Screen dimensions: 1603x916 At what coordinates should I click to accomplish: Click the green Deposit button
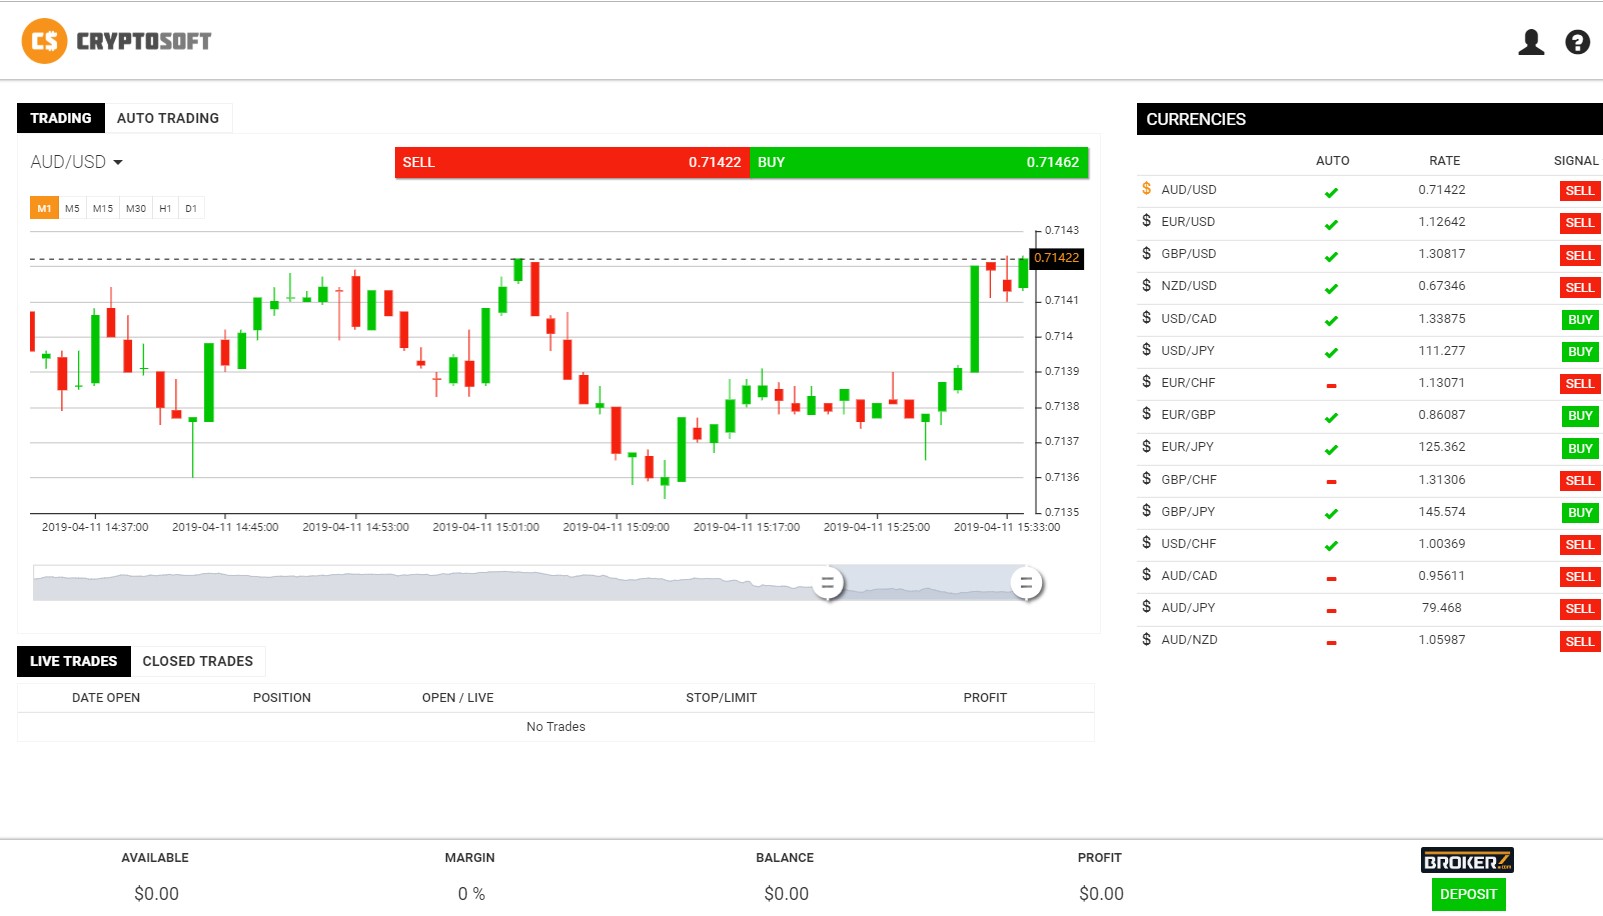(x=1468, y=894)
